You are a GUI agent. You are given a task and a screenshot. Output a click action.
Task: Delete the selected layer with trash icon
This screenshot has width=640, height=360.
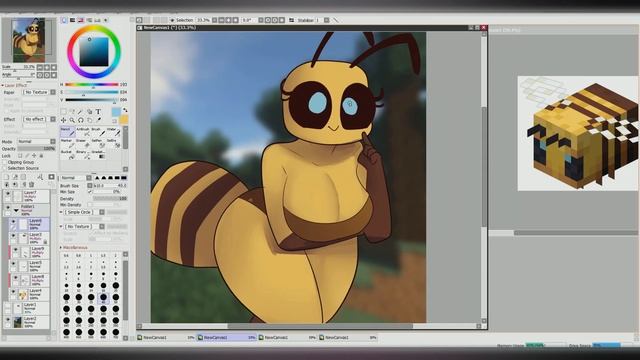(x=31, y=185)
